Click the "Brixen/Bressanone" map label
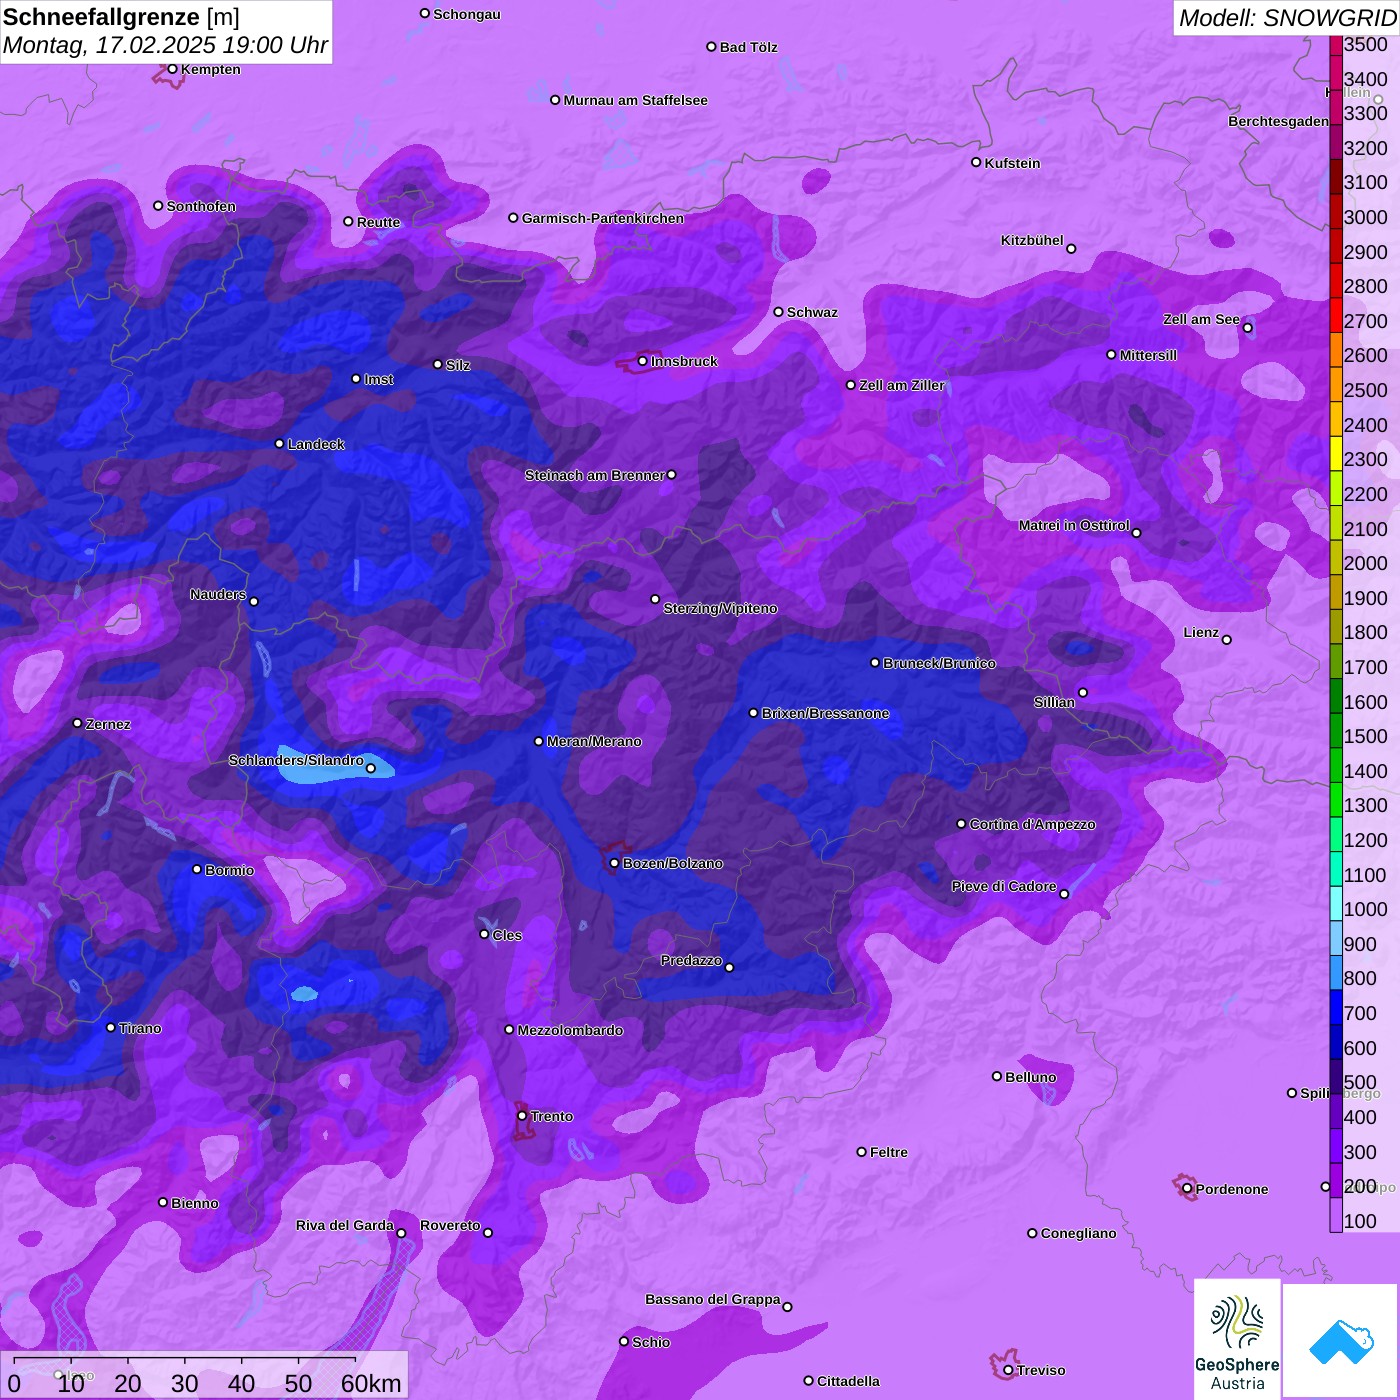This screenshot has height=1400, width=1400. (825, 713)
